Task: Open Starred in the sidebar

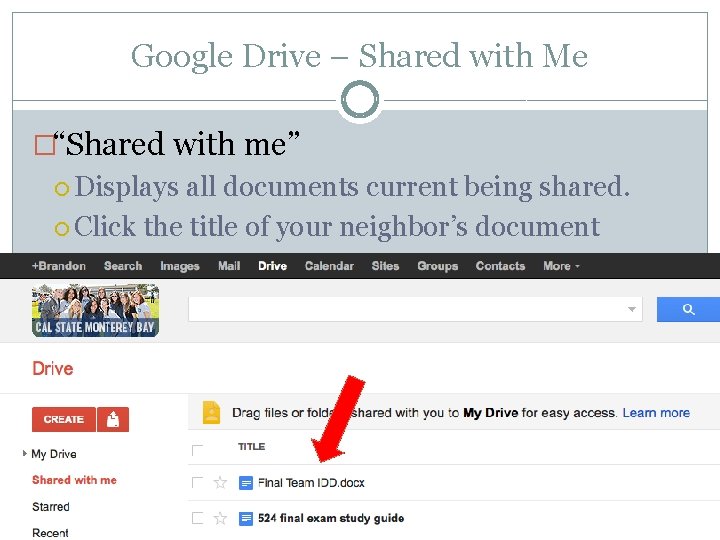Action: pos(51,507)
